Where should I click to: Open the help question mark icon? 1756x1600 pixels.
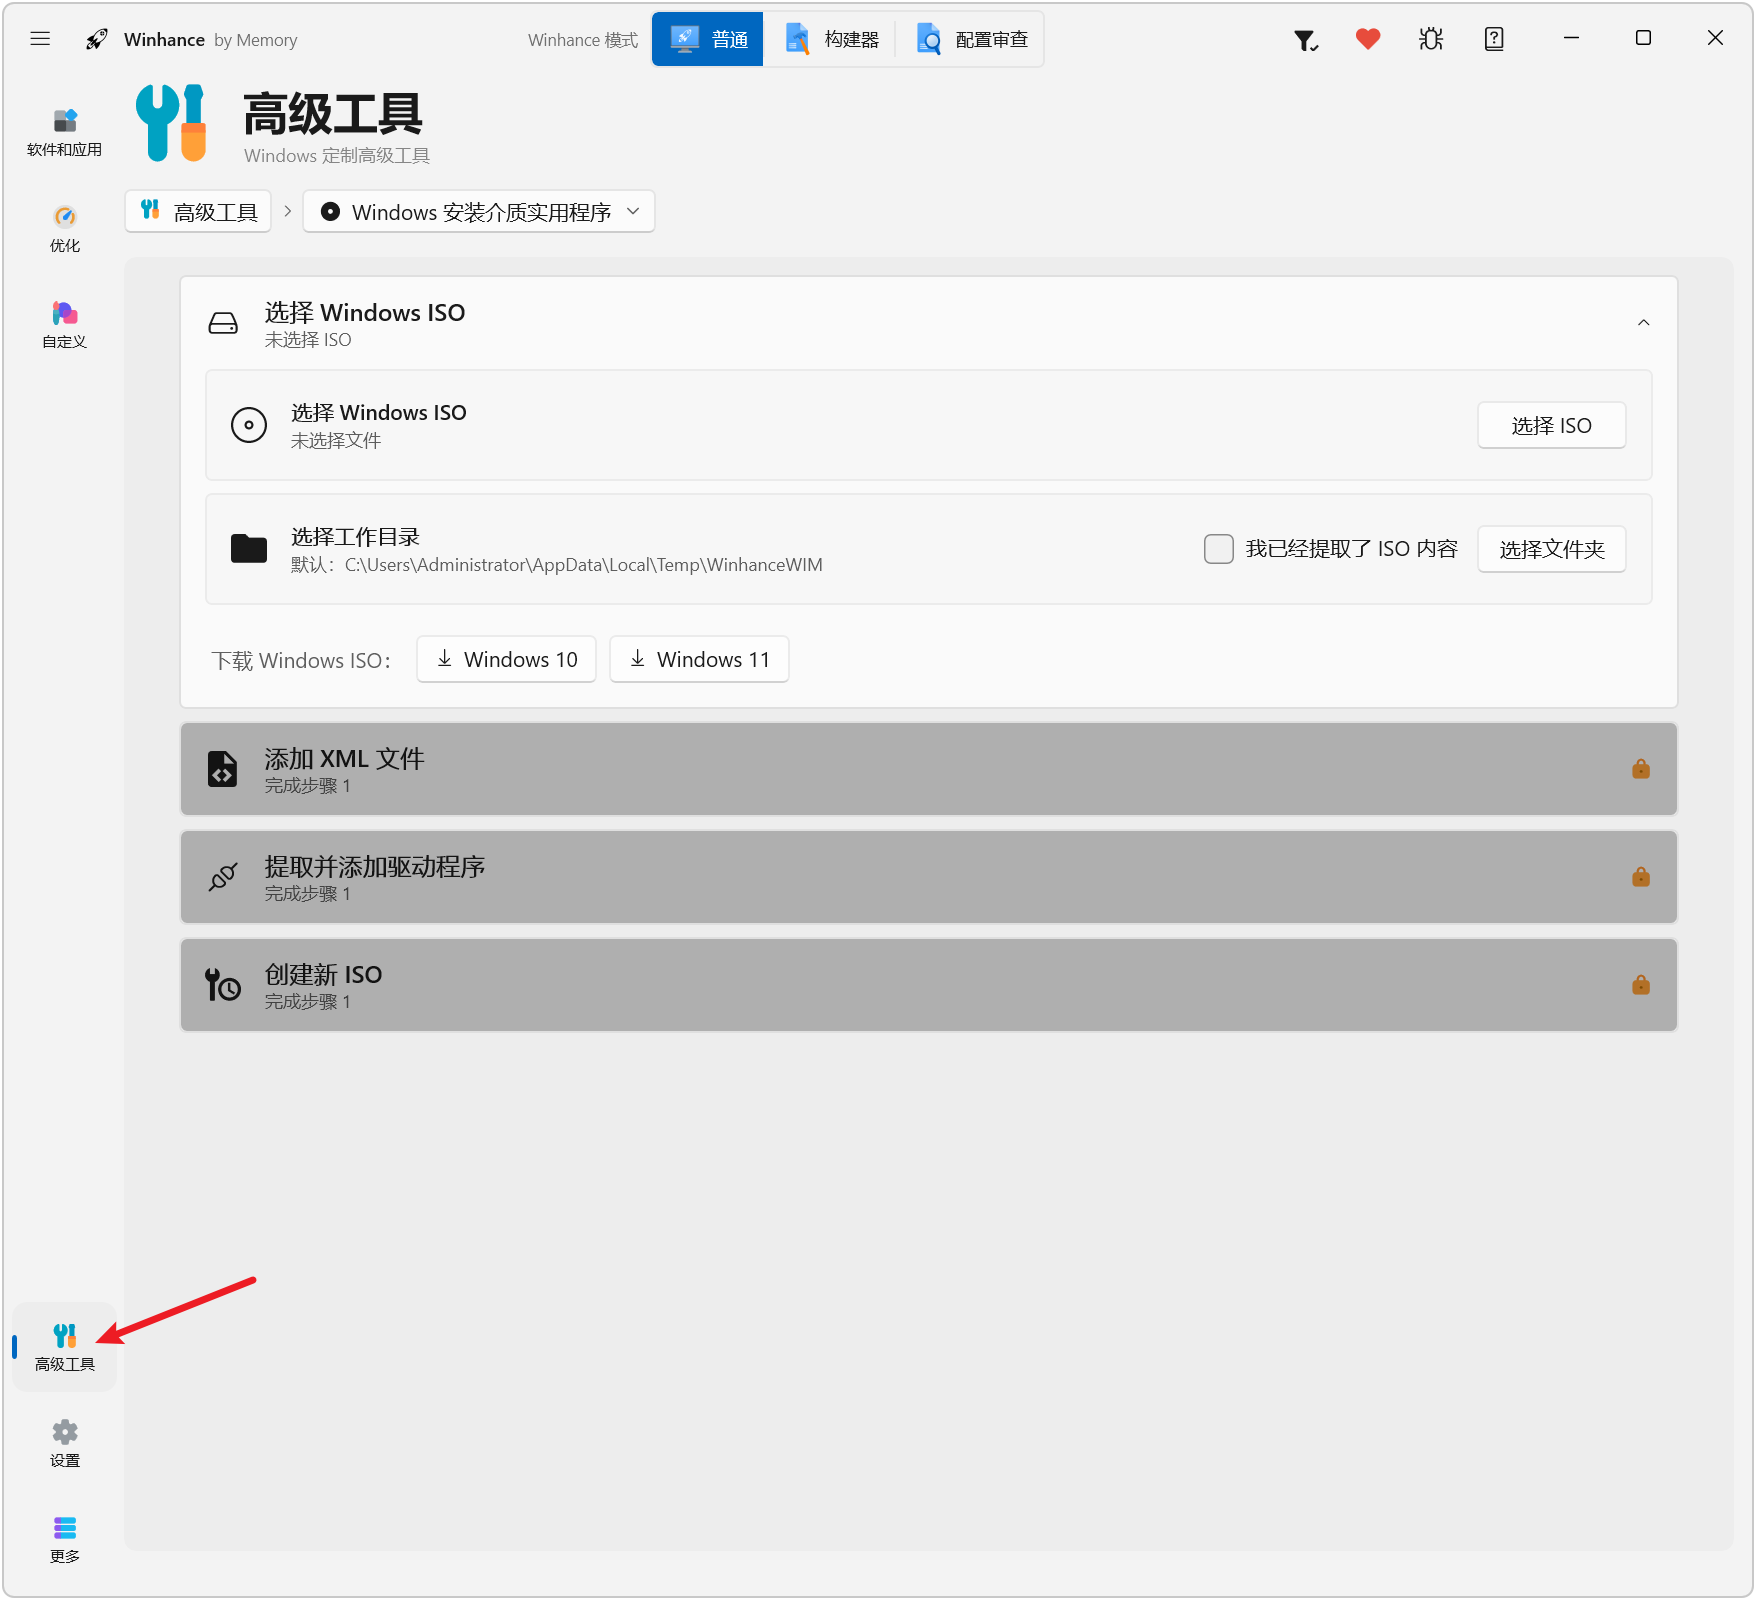[x=1494, y=39]
